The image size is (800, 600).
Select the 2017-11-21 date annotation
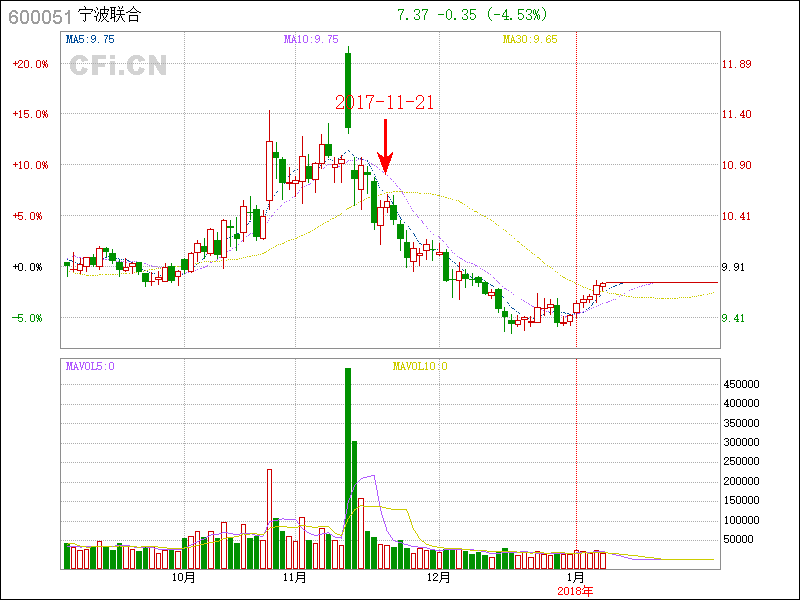[x=385, y=102]
